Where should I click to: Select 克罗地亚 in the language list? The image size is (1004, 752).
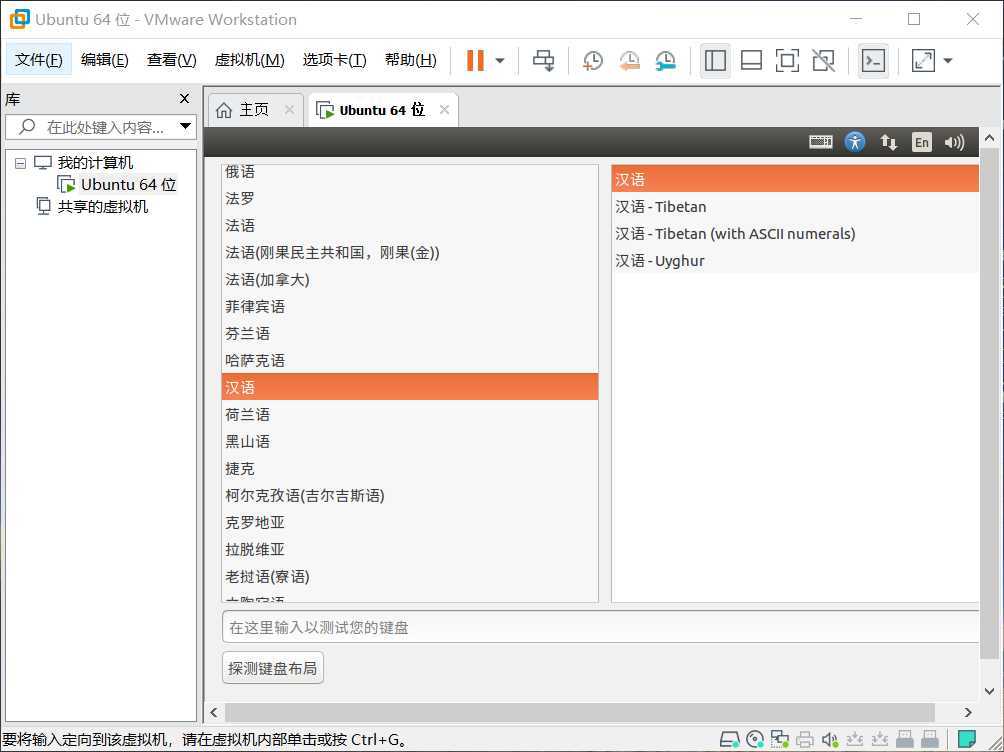coord(410,522)
